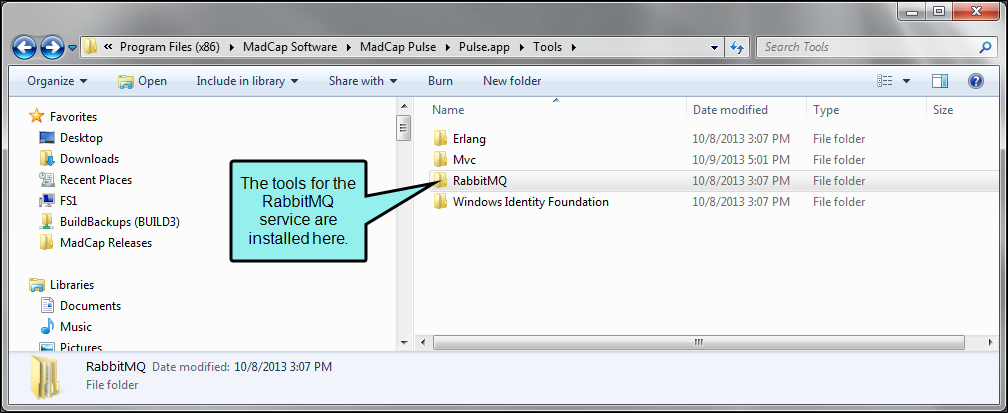Select MadCap Pulse breadcrumb
This screenshot has height=413, width=1008.
point(398,47)
